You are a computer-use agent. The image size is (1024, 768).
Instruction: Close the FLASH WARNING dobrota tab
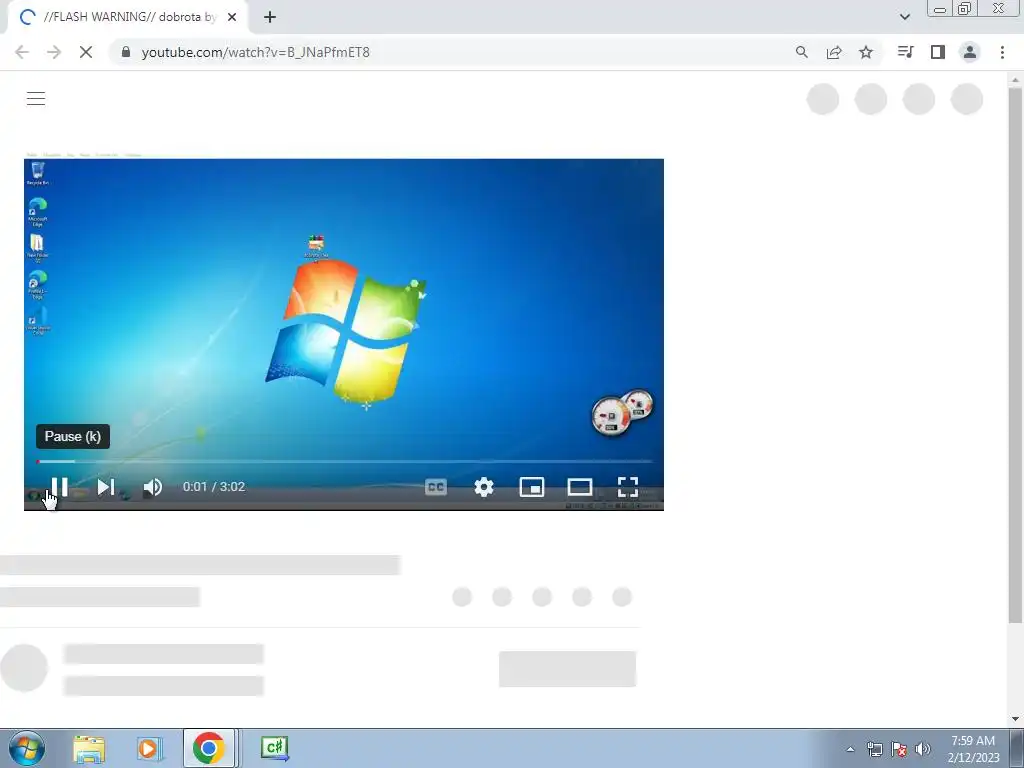232,17
